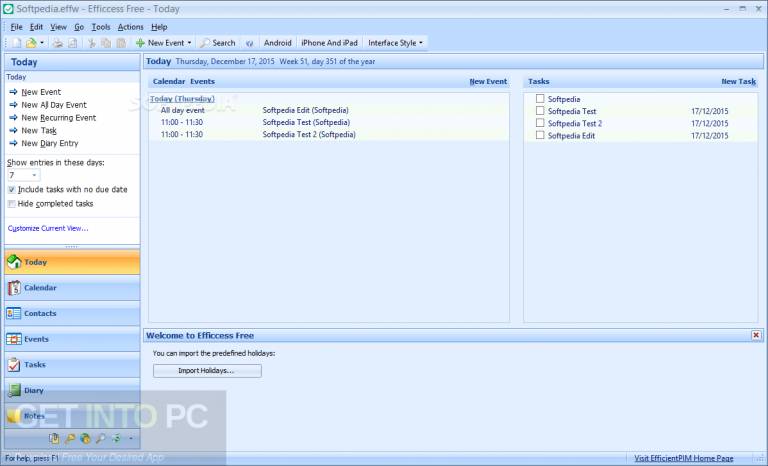Click the Import Holidays button
The width and height of the screenshot is (768, 466).
click(x=207, y=370)
